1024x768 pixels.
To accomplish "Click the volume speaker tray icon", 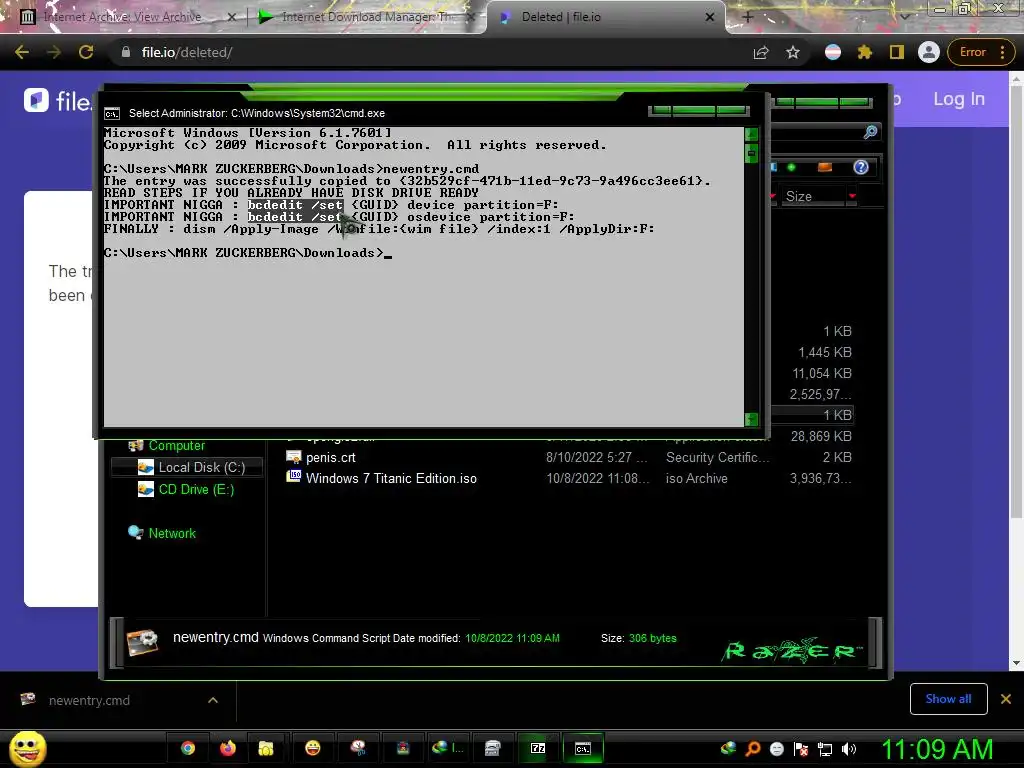I will pos(848,749).
